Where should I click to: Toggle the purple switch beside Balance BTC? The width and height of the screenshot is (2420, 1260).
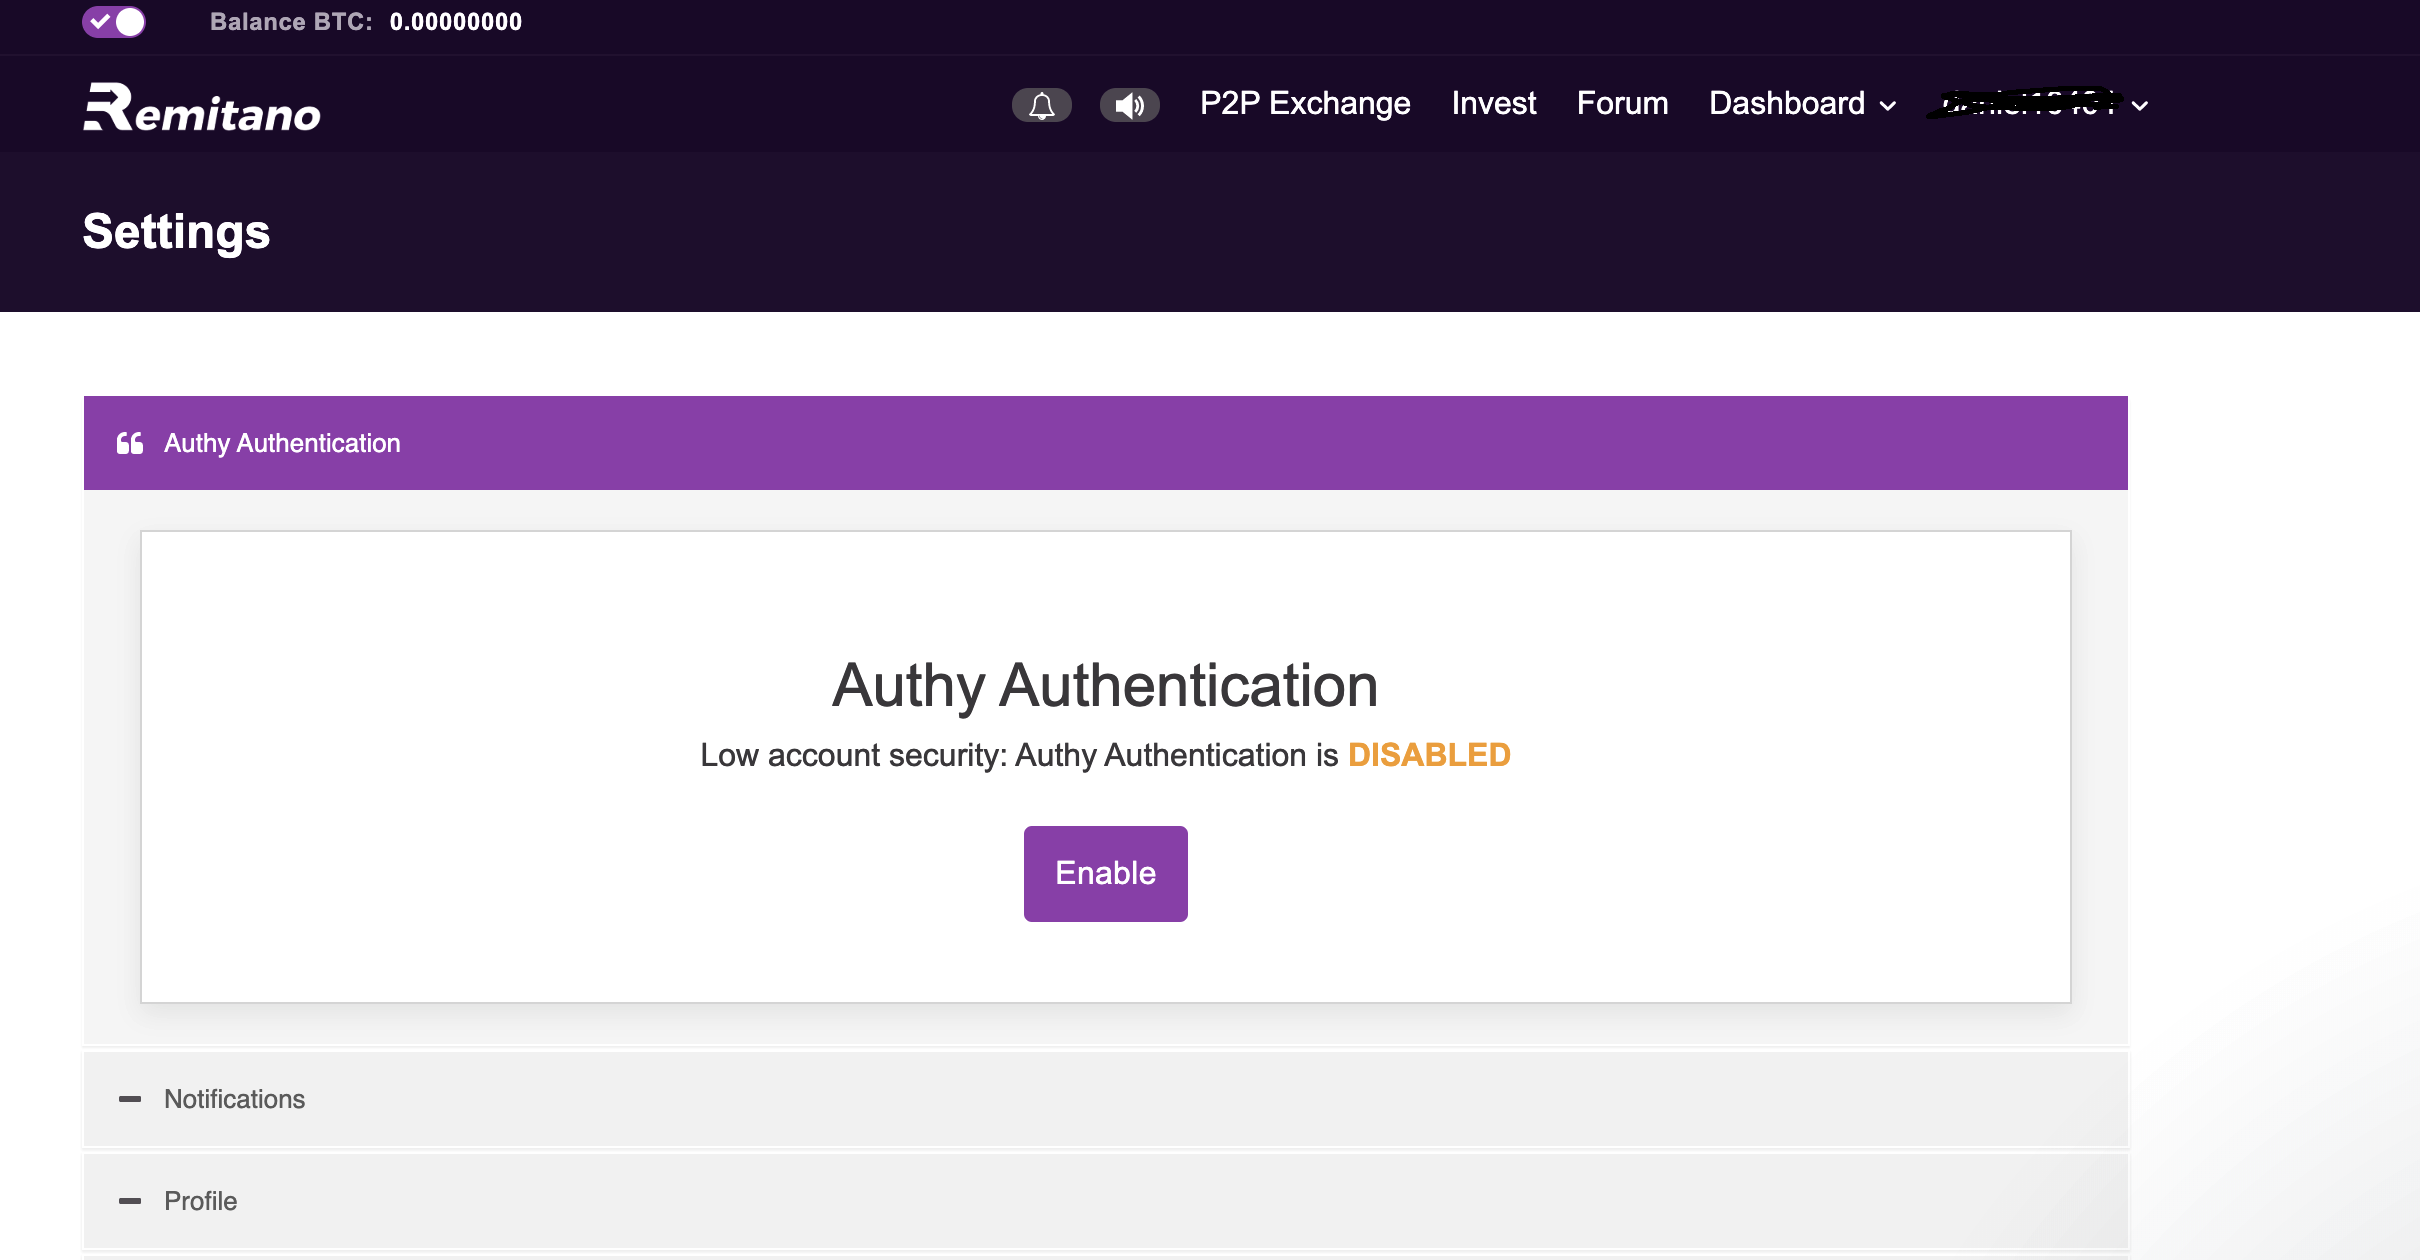[114, 22]
